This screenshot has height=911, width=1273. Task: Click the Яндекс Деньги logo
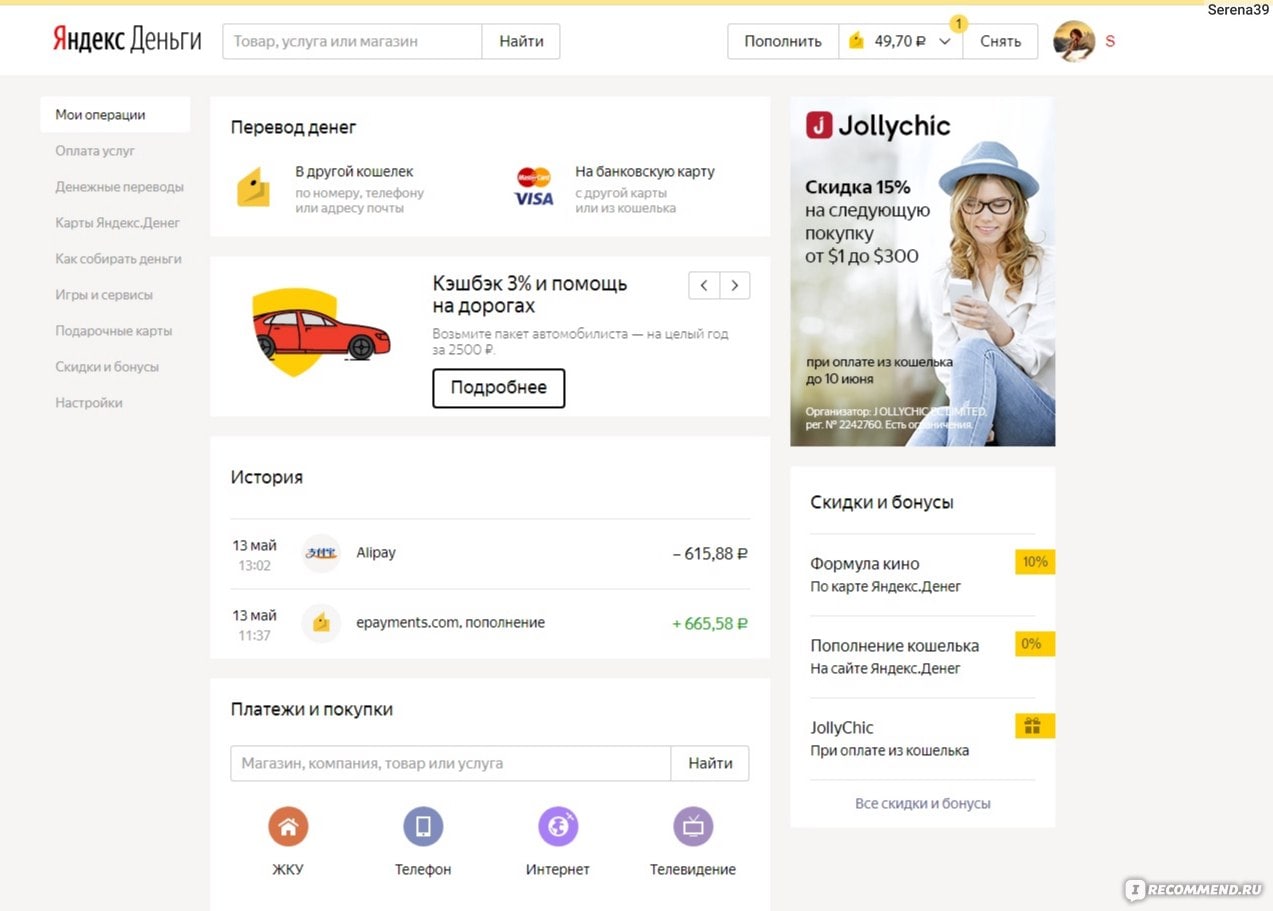[127, 40]
